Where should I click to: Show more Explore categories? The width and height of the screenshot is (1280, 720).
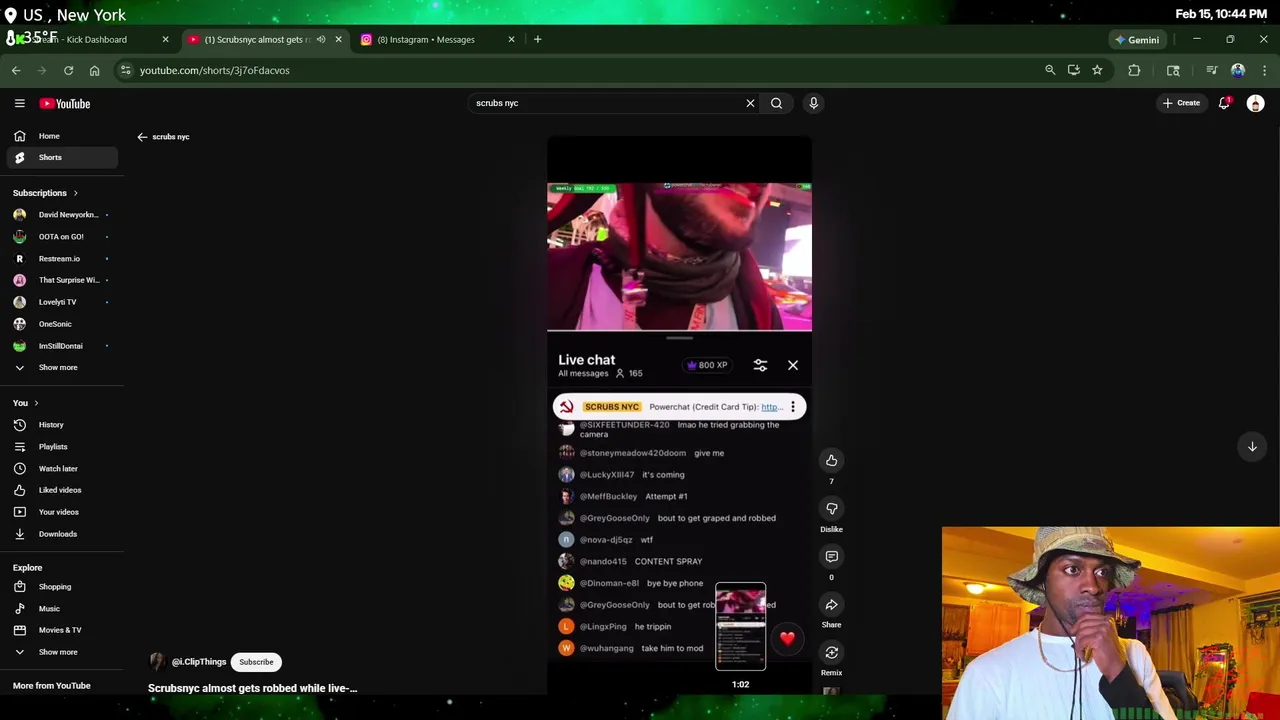click(x=58, y=652)
